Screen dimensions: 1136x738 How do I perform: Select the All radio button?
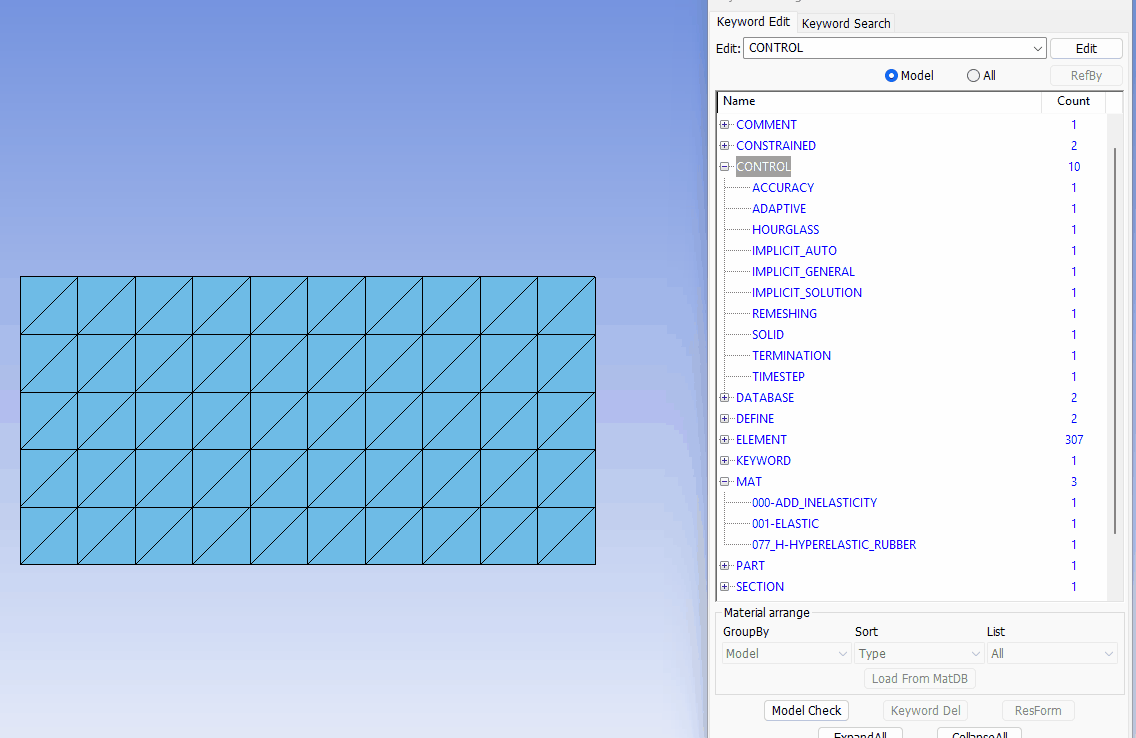973,76
